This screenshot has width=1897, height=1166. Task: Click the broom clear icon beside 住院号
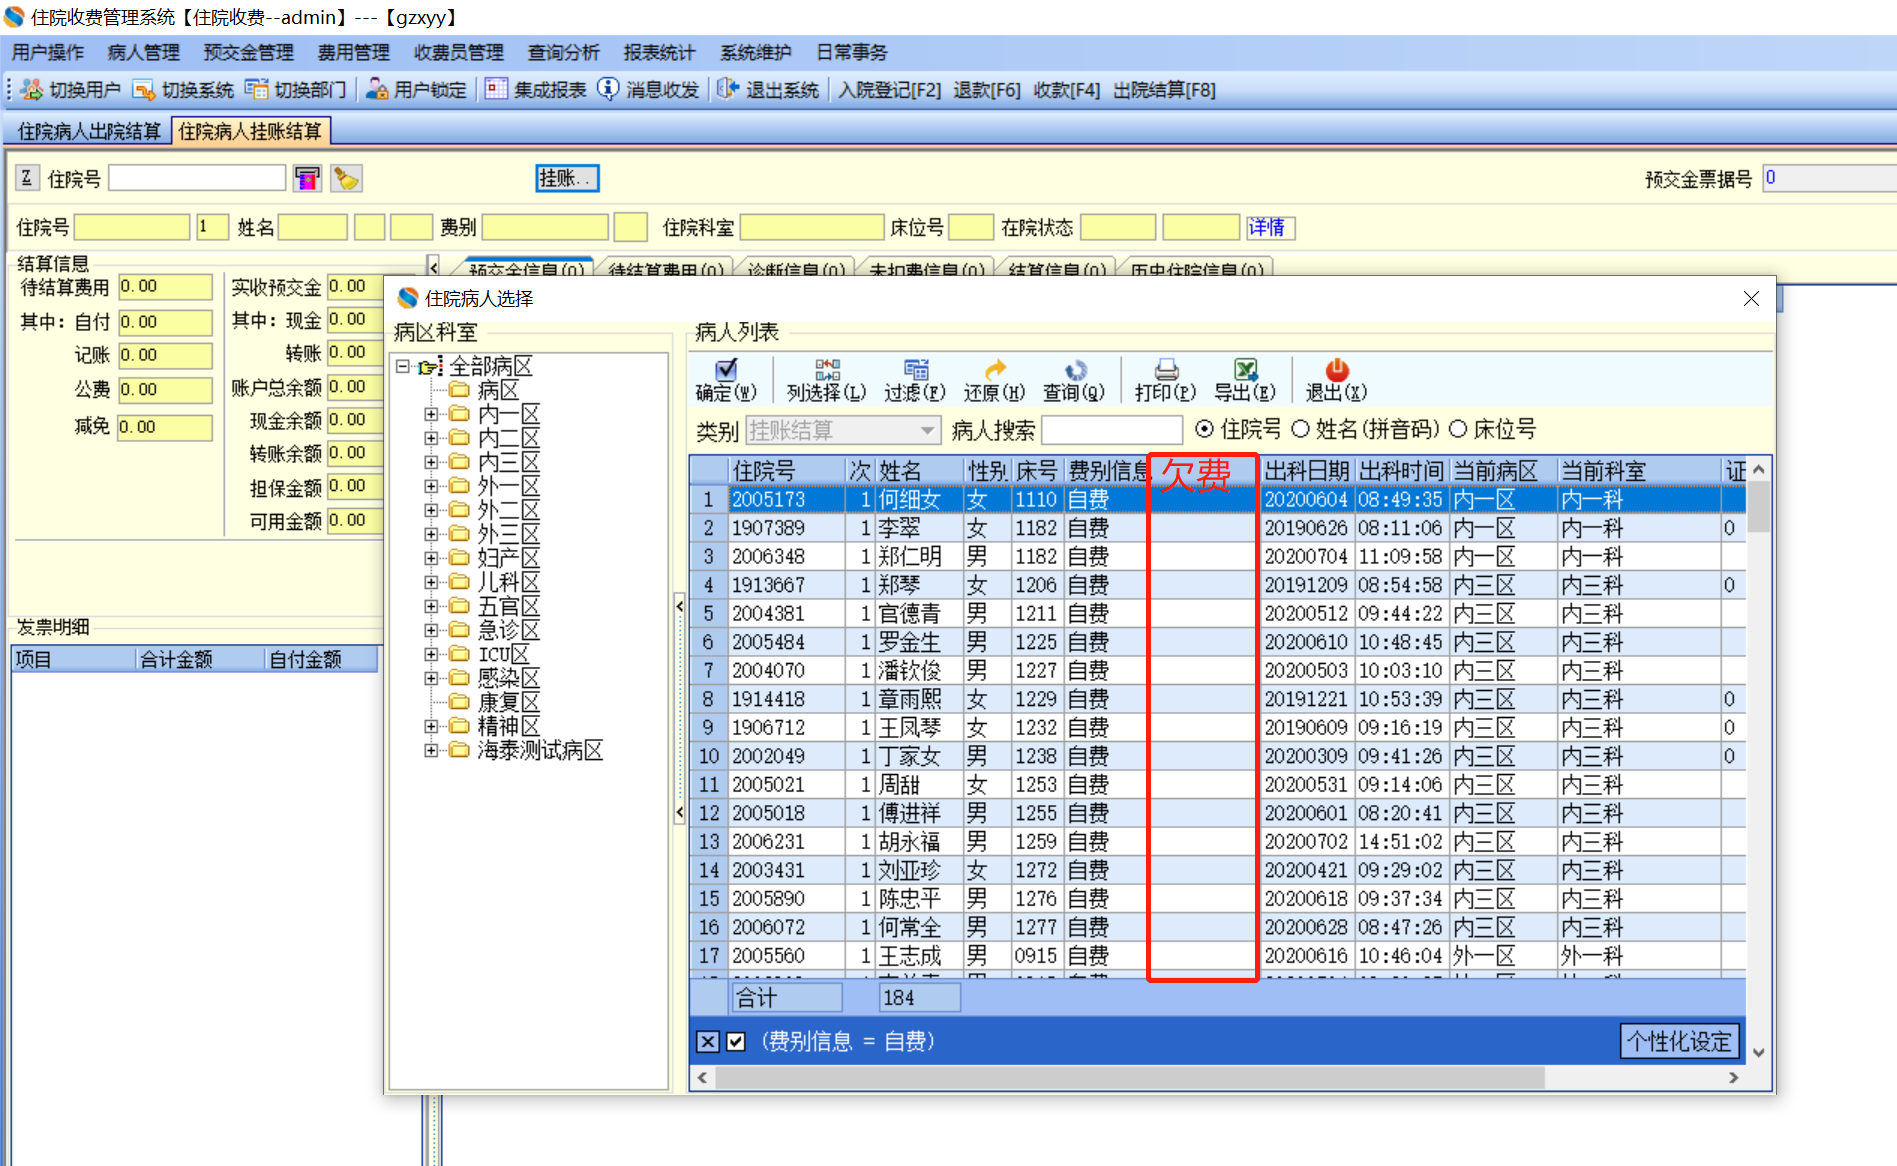[346, 179]
